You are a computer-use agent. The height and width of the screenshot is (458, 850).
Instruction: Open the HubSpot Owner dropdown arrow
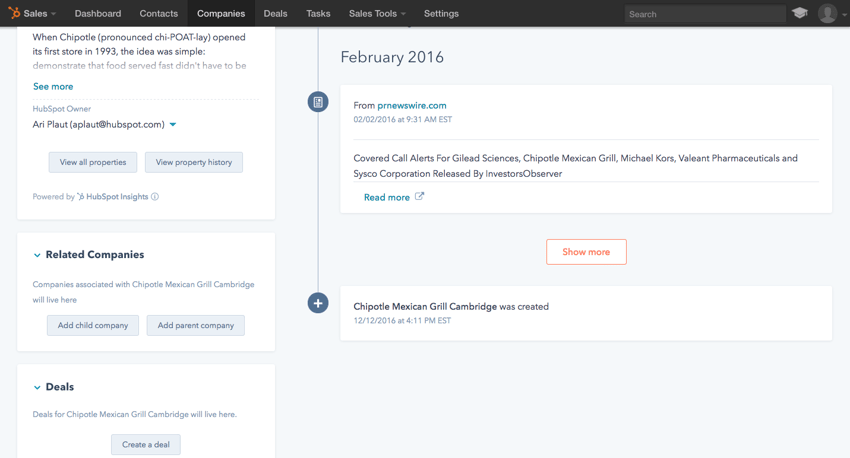click(x=173, y=125)
